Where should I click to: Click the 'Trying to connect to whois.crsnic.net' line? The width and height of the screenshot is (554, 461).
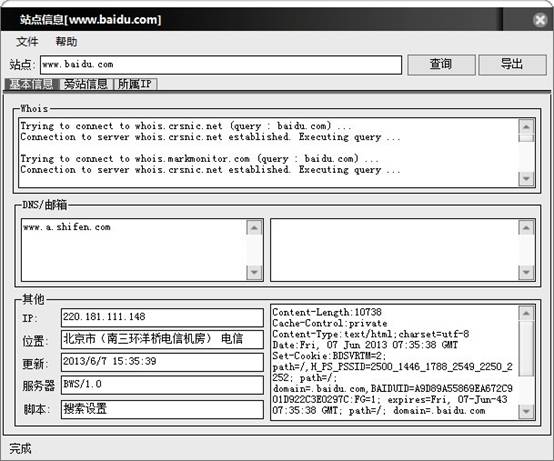186,126
